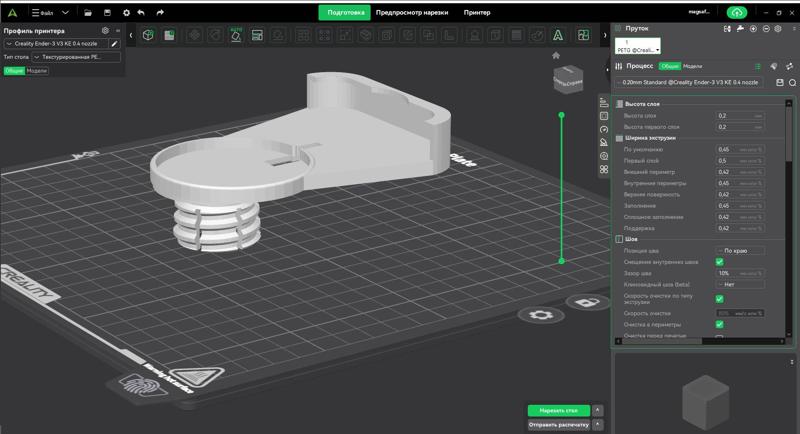This screenshot has width=800, height=434.
Task: Switch to 'Предпросмотр нарезки' tab
Action: (412, 13)
